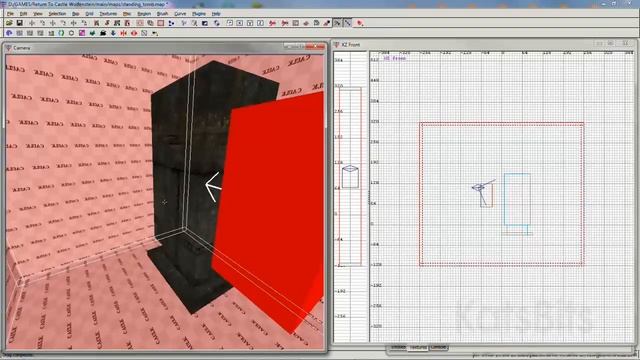Open the Help menu
The height and width of the screenshot is (360, 640).
pos(216,13)
